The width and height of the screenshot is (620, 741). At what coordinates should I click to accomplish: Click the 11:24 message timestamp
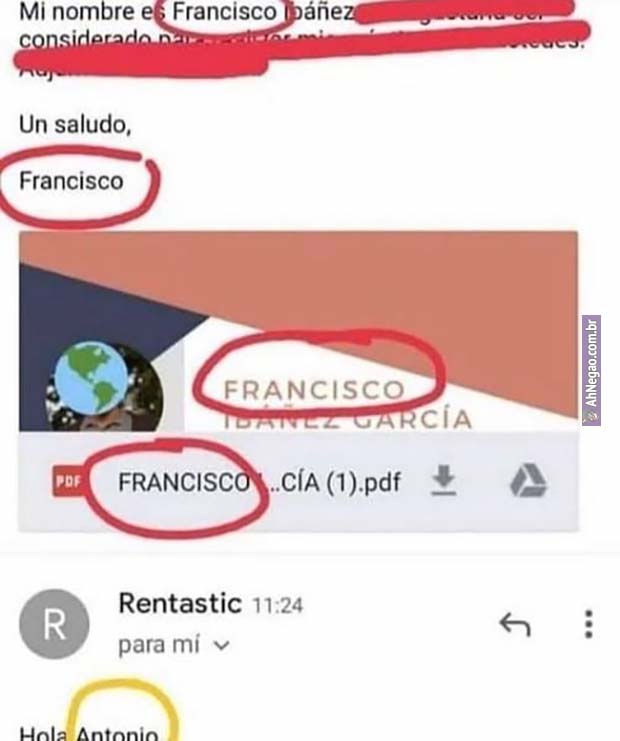point(278,605)
